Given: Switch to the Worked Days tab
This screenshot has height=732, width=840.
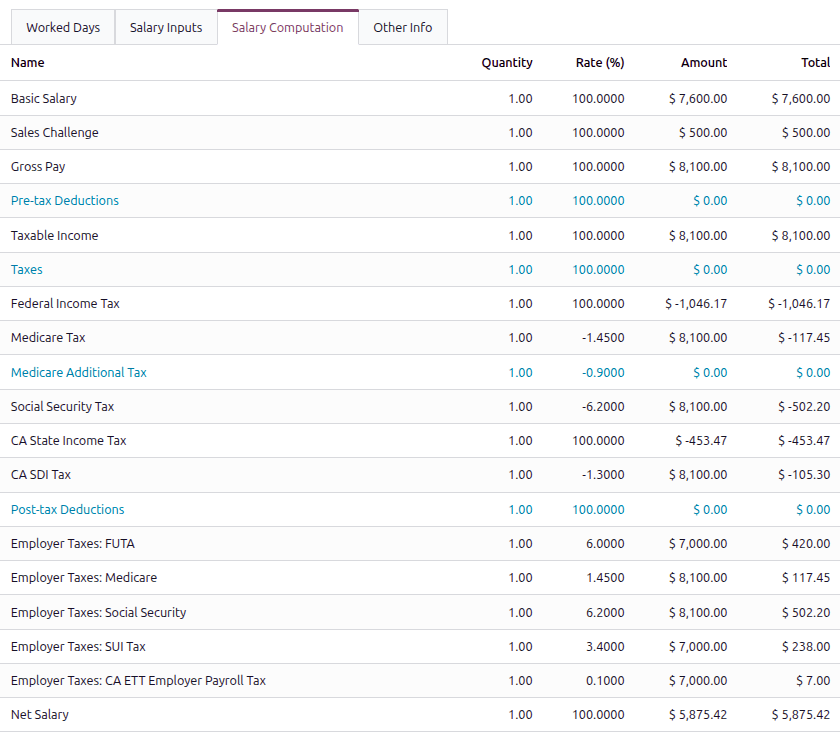Looking at the screenshot, I should [x=63, y=27].
